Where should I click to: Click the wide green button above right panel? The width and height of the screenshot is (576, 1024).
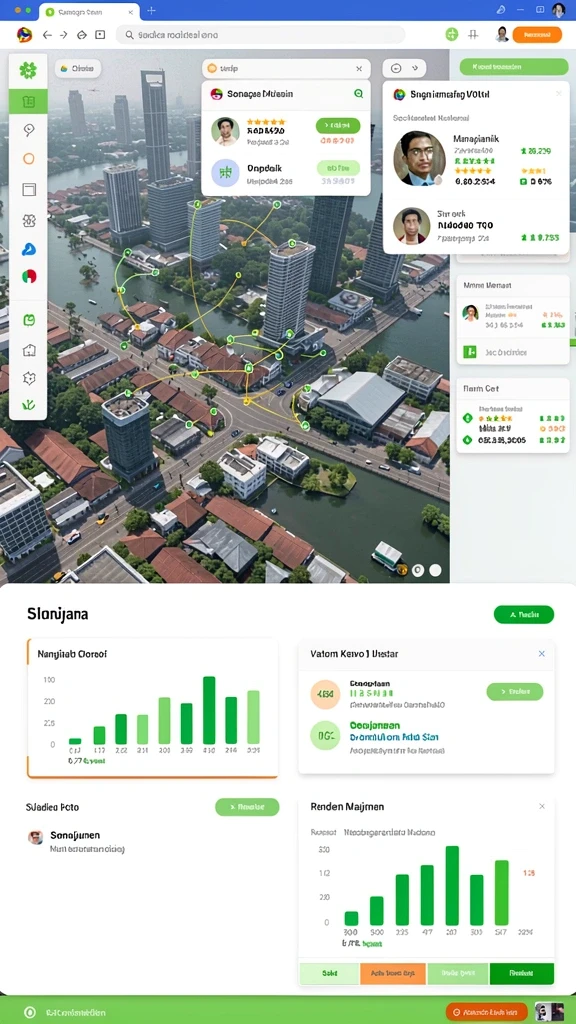click(514, 67)
